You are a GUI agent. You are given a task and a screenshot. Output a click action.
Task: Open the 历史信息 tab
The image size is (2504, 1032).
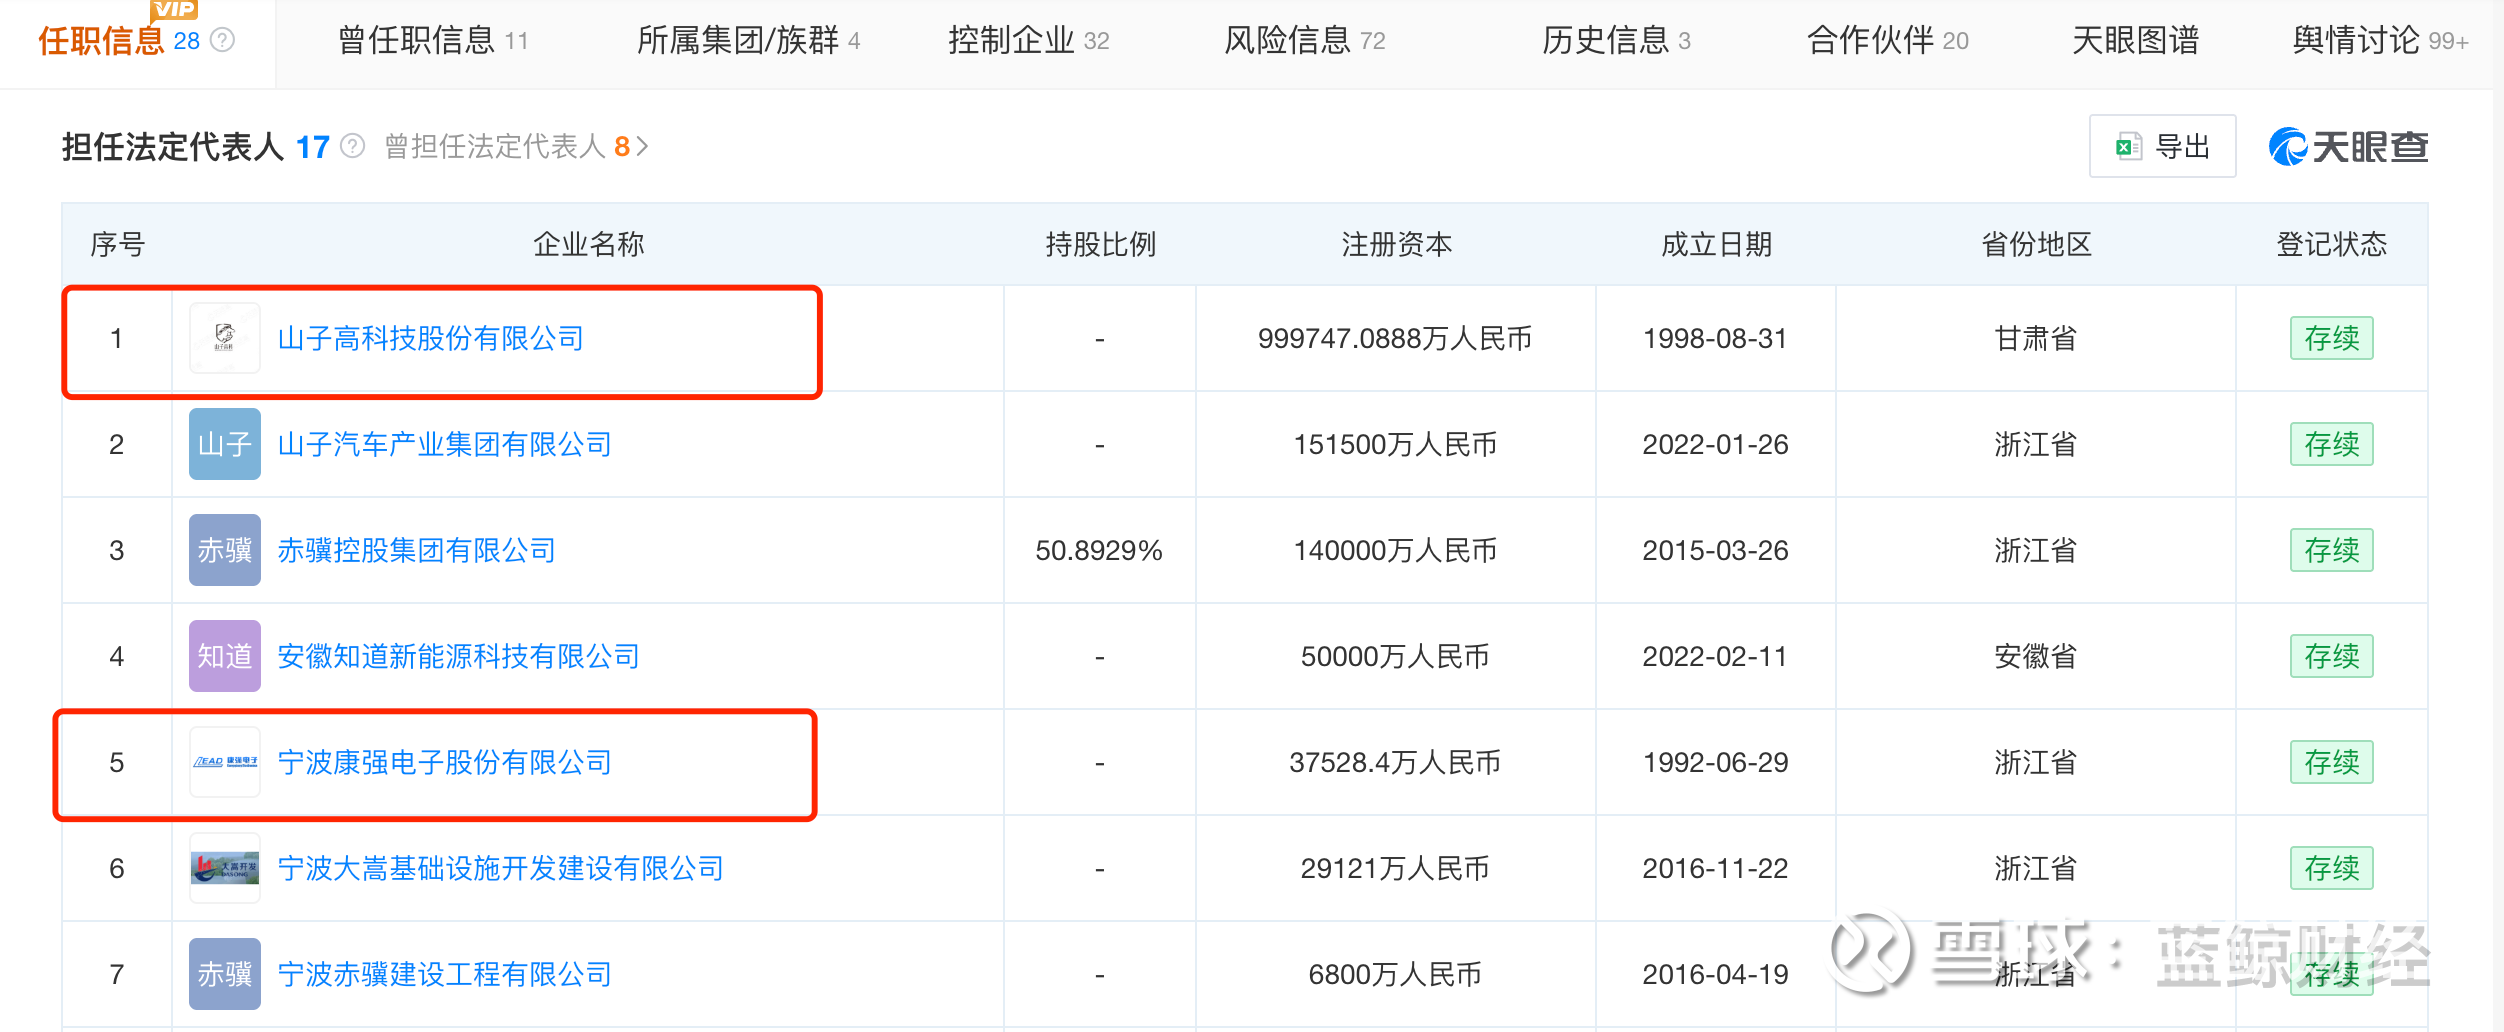pos(1616,40)
